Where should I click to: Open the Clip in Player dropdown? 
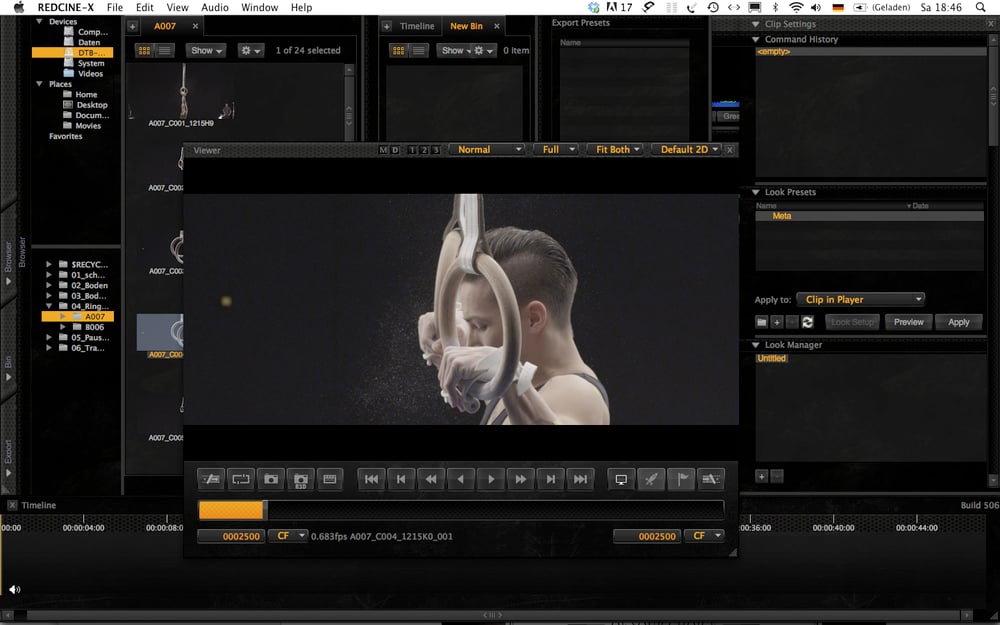[860, 299]
